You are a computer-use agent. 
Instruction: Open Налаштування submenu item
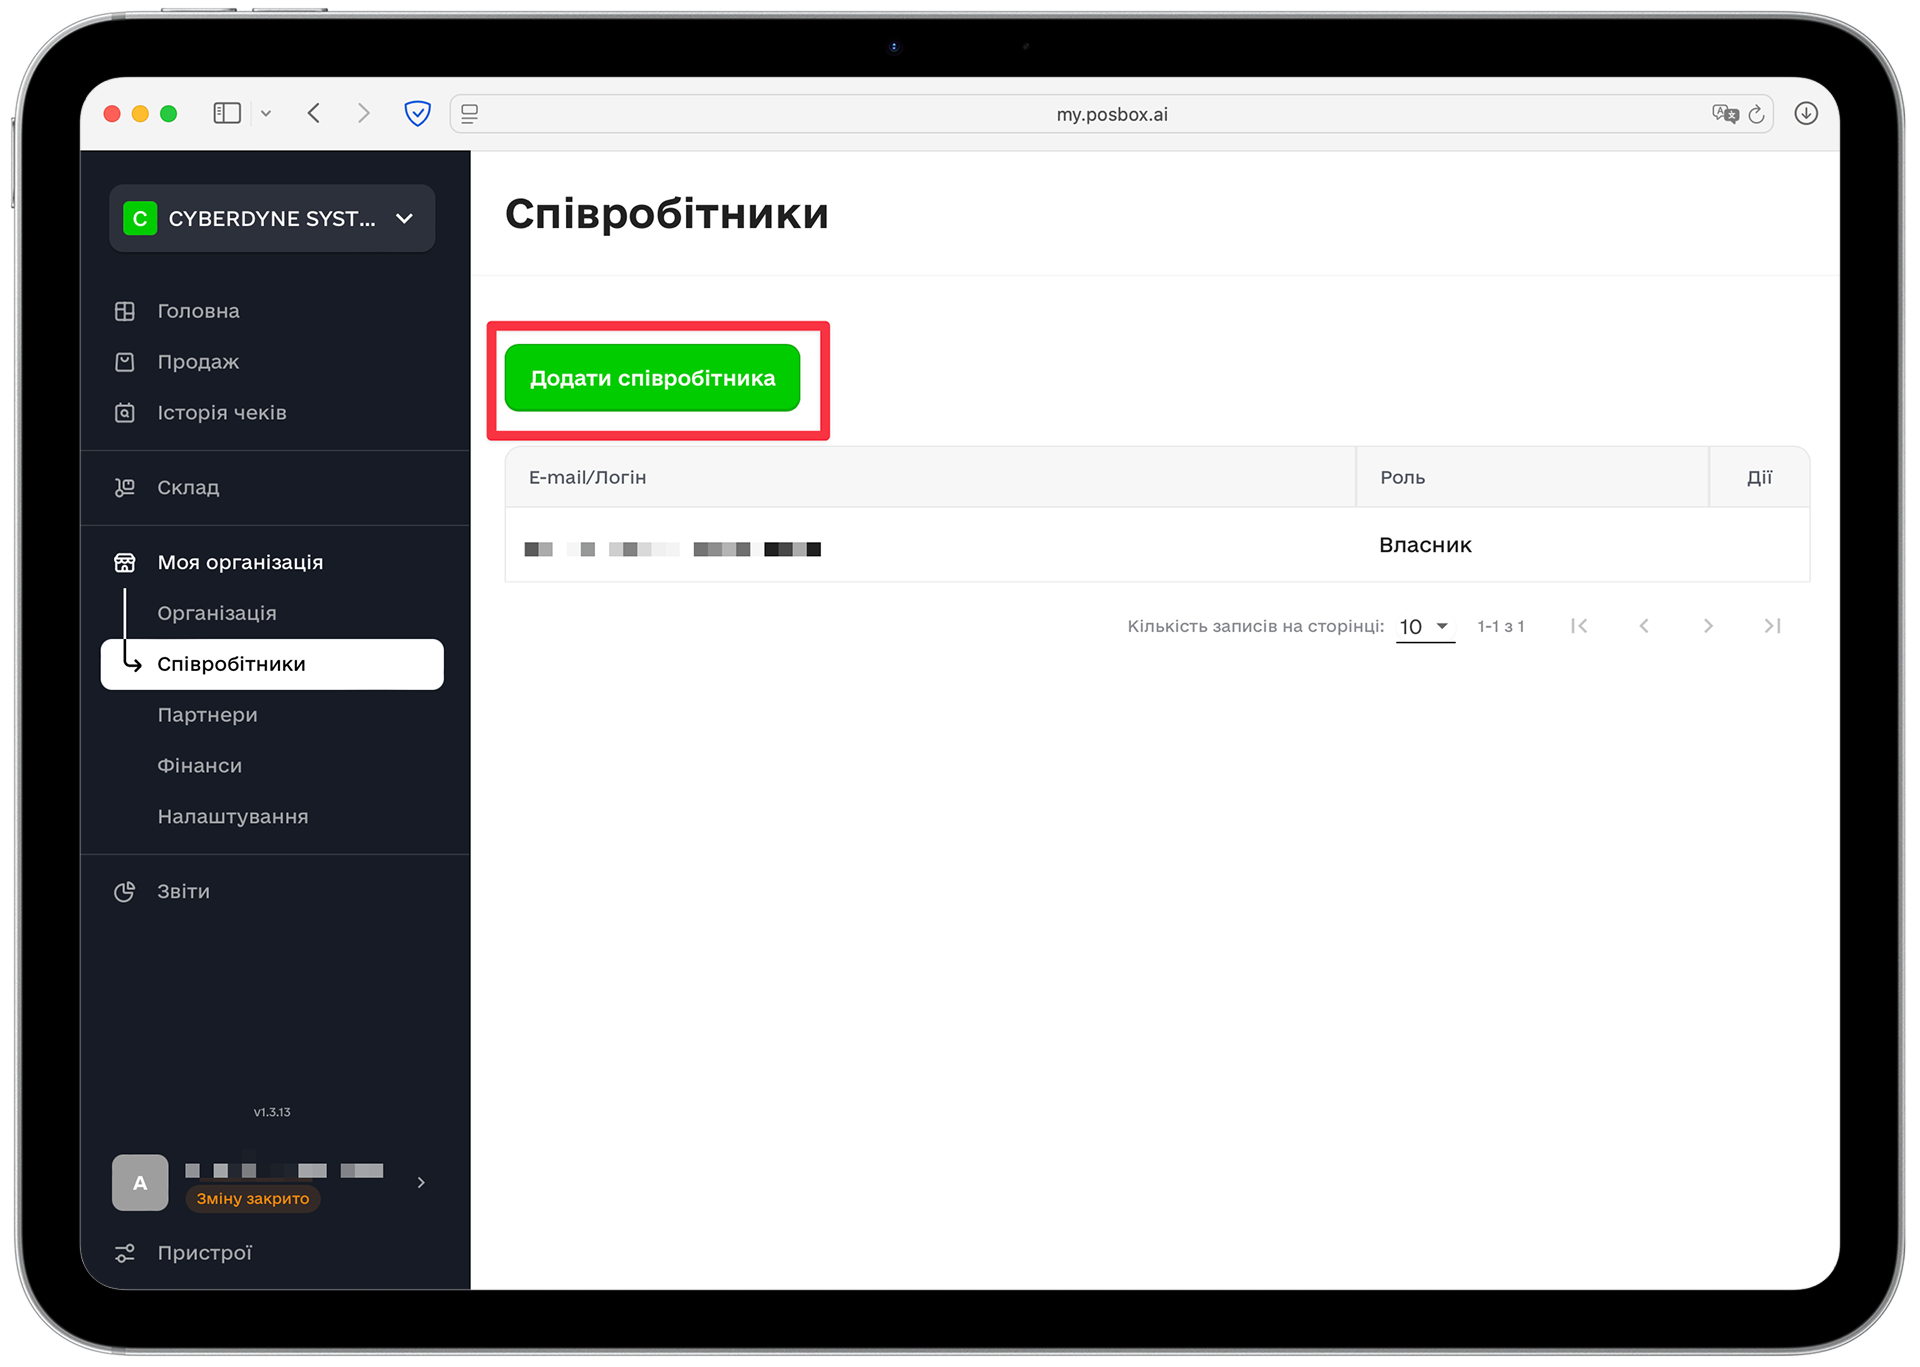232,817
